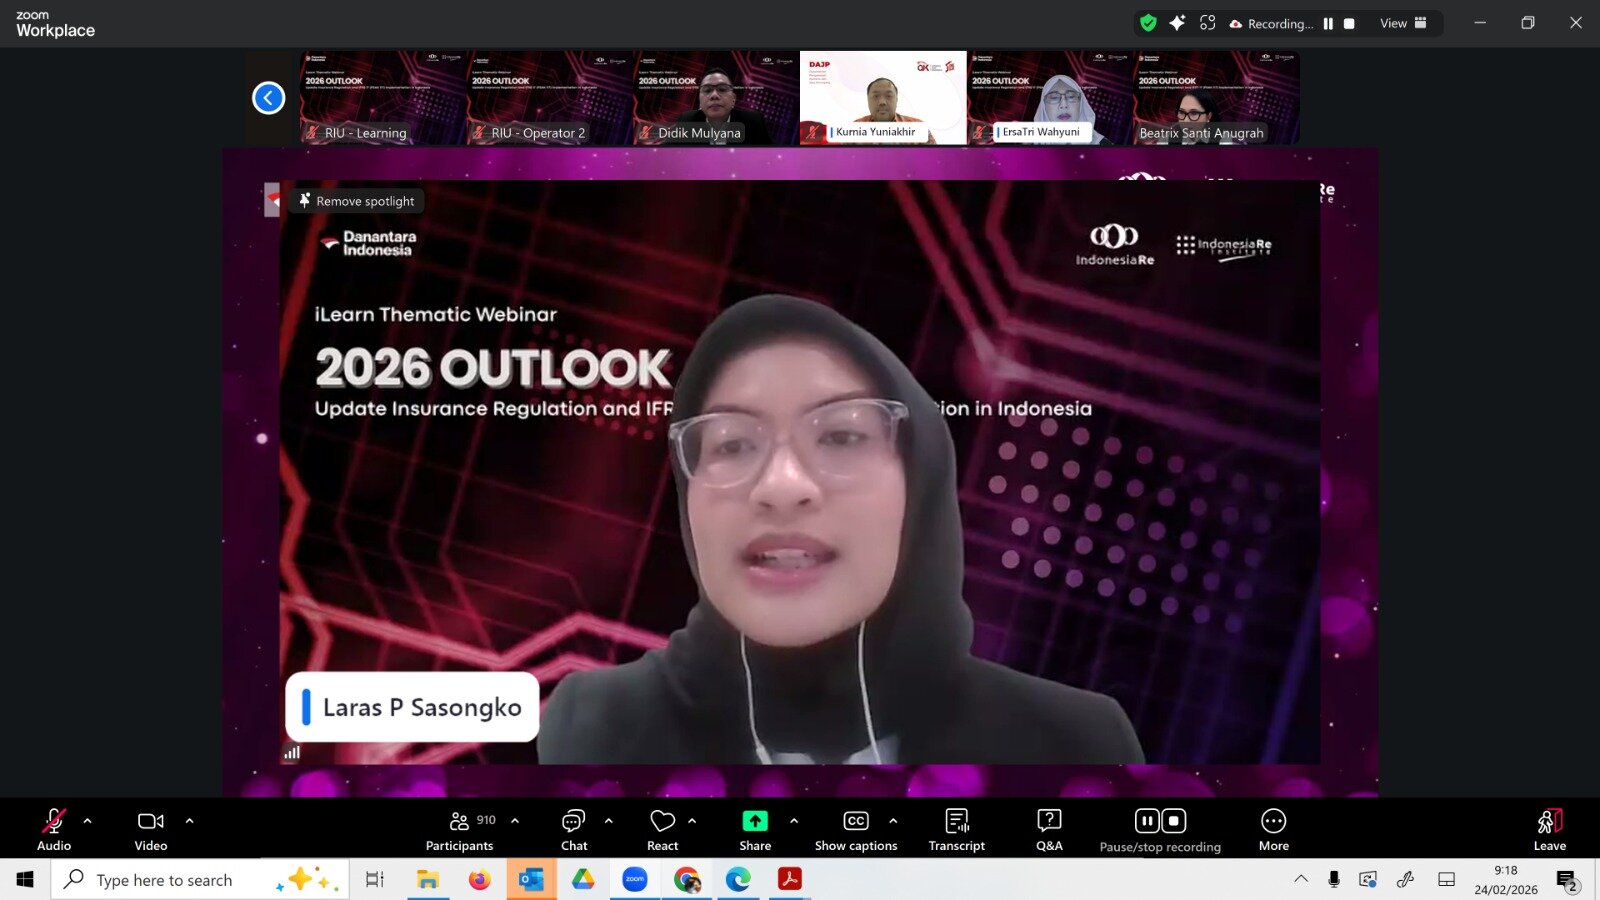Pause the recording in the top bar

1328,24
